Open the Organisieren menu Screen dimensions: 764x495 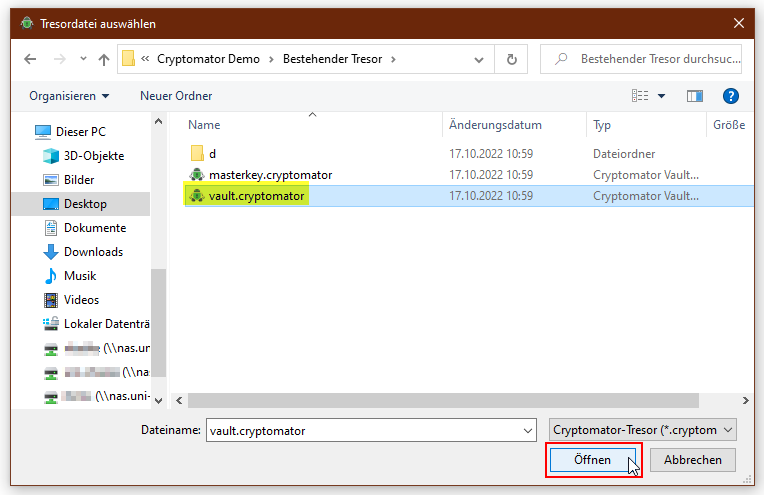click(x=69, y=96)
